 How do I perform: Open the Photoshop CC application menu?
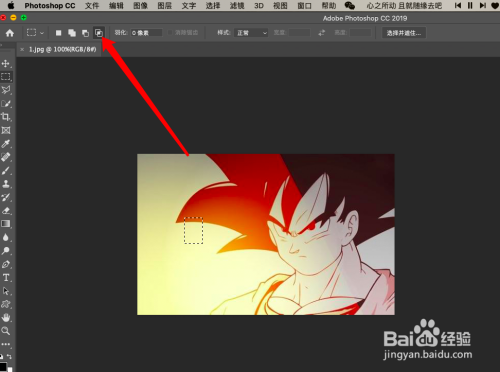click(x=50, y=6)
